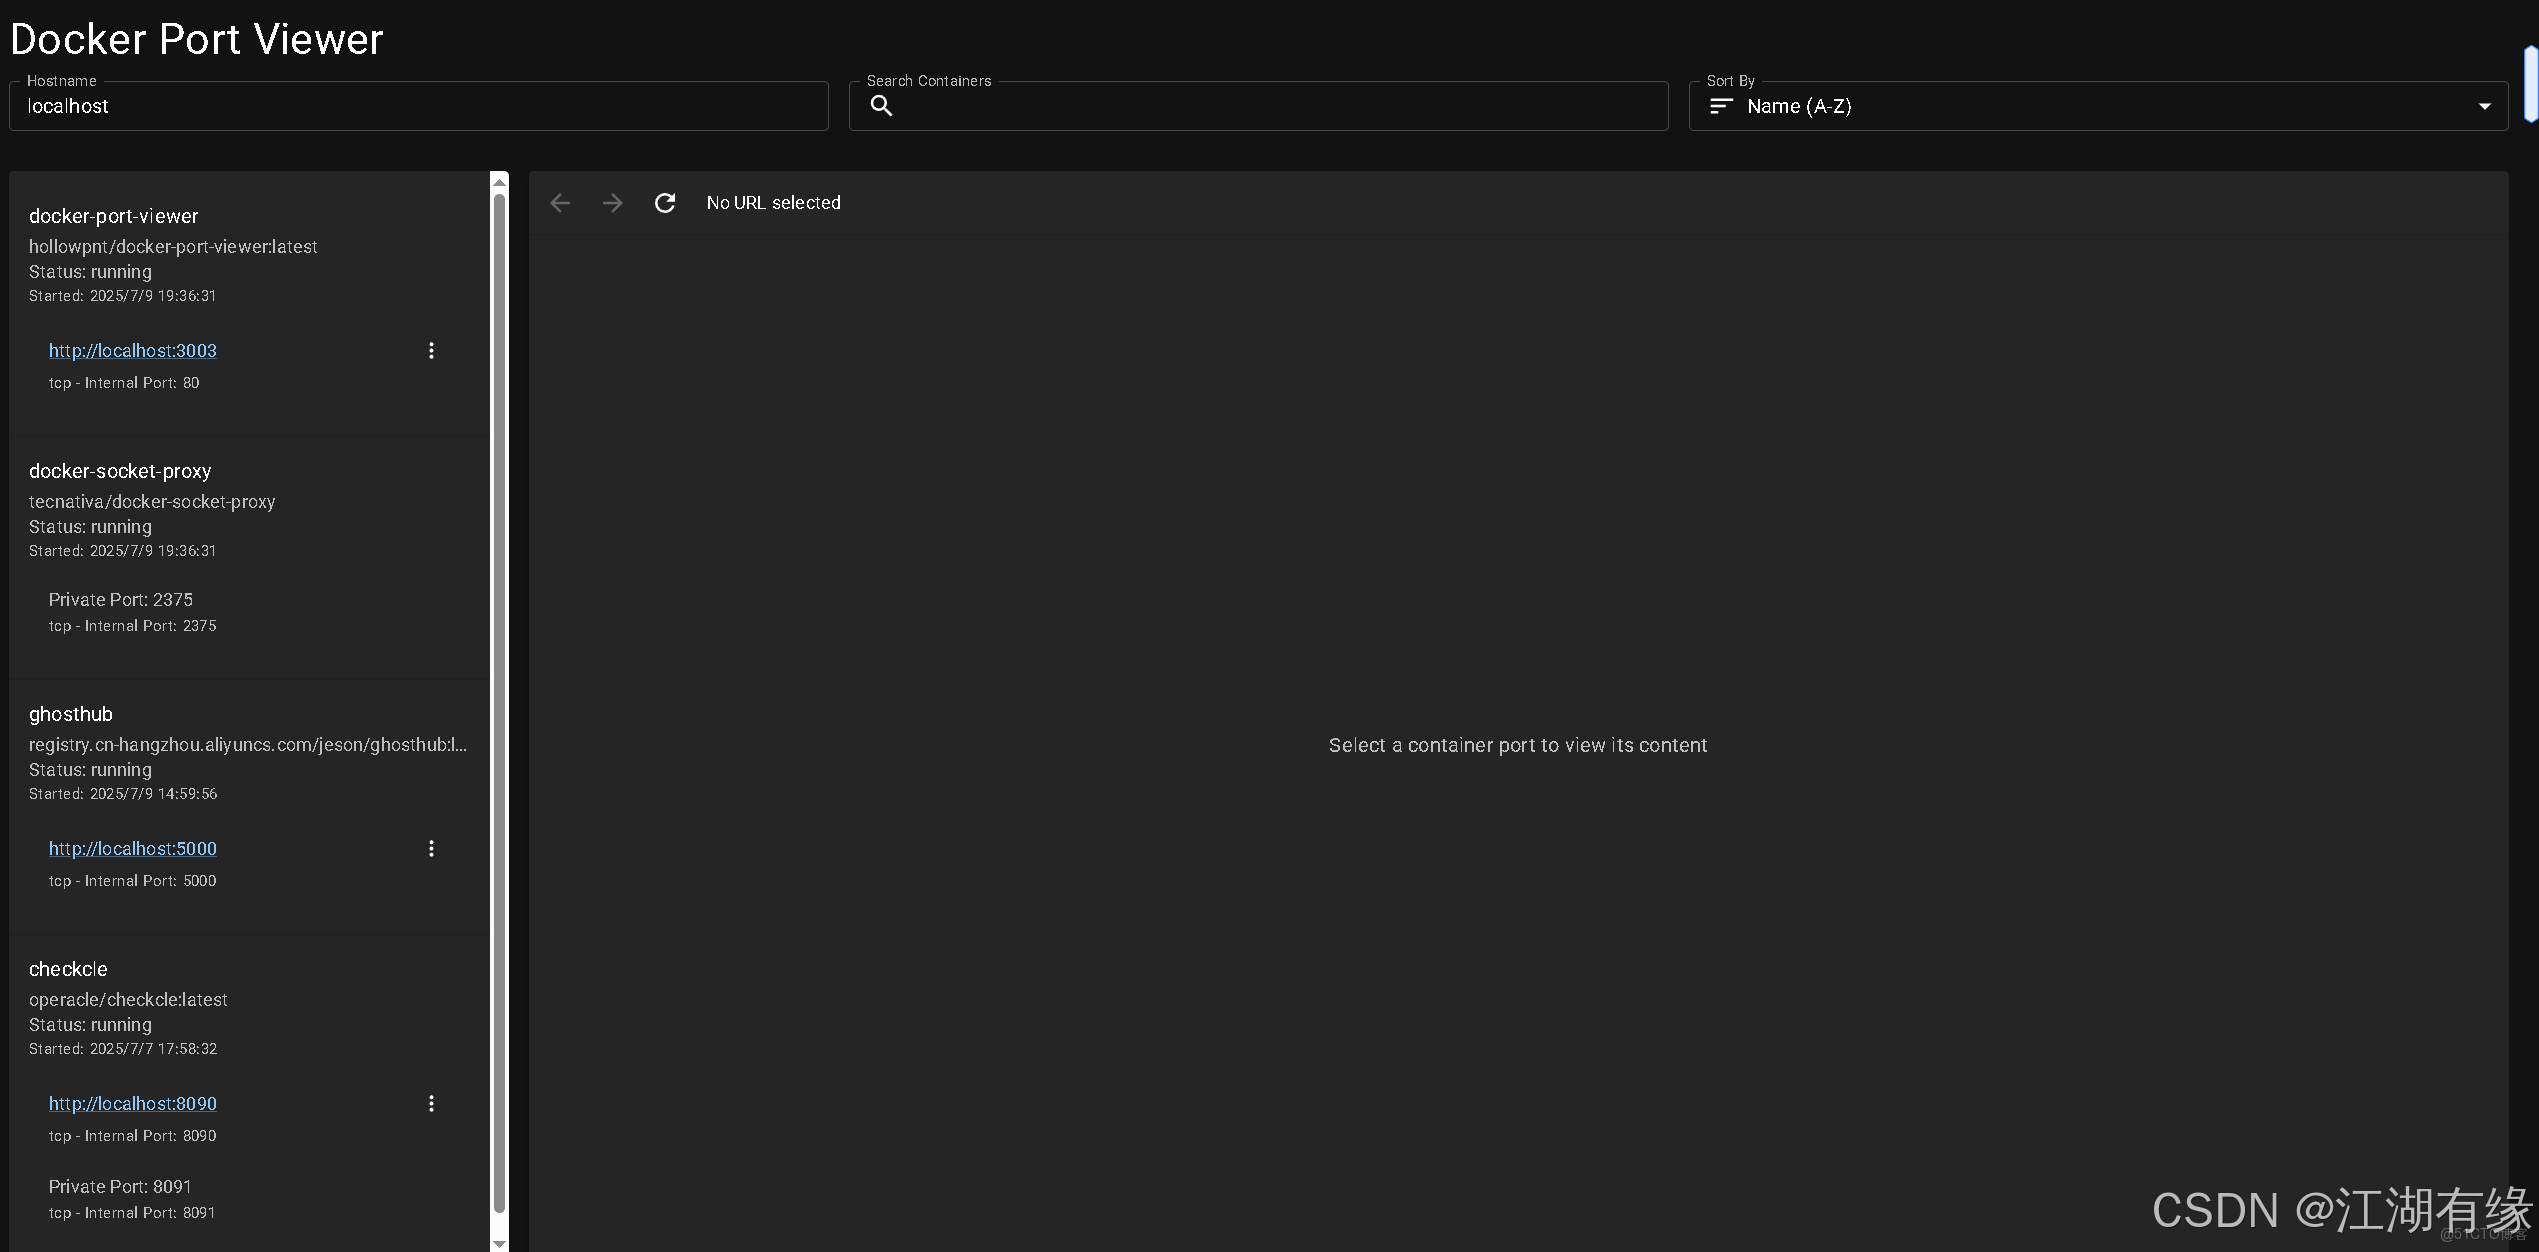Click the sort lines icon beside Name (A-Z)
Screen dimensions: 2539x1252
point(1720,106)
